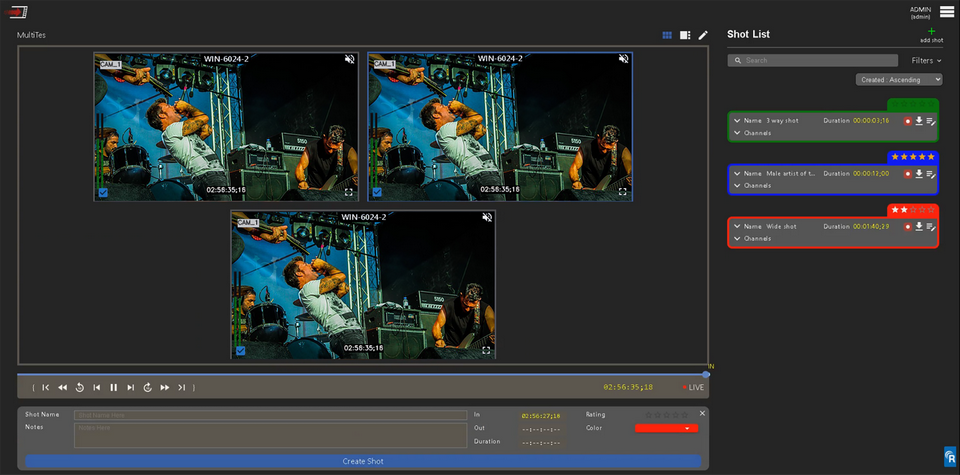This screenshot has width=960, height=475.
Task: Jump to the end of the recording
Action: click(182, 387)
